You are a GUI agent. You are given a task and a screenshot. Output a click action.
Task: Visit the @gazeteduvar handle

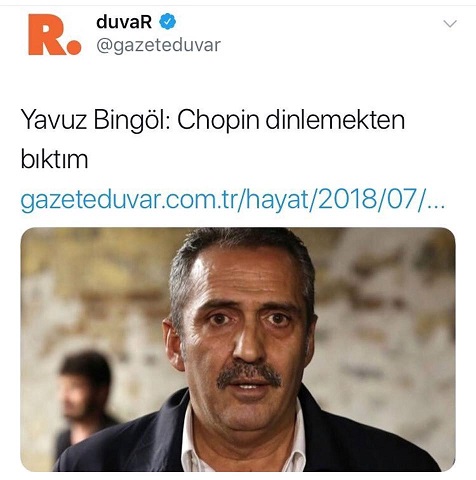click(x=158, y=45)
